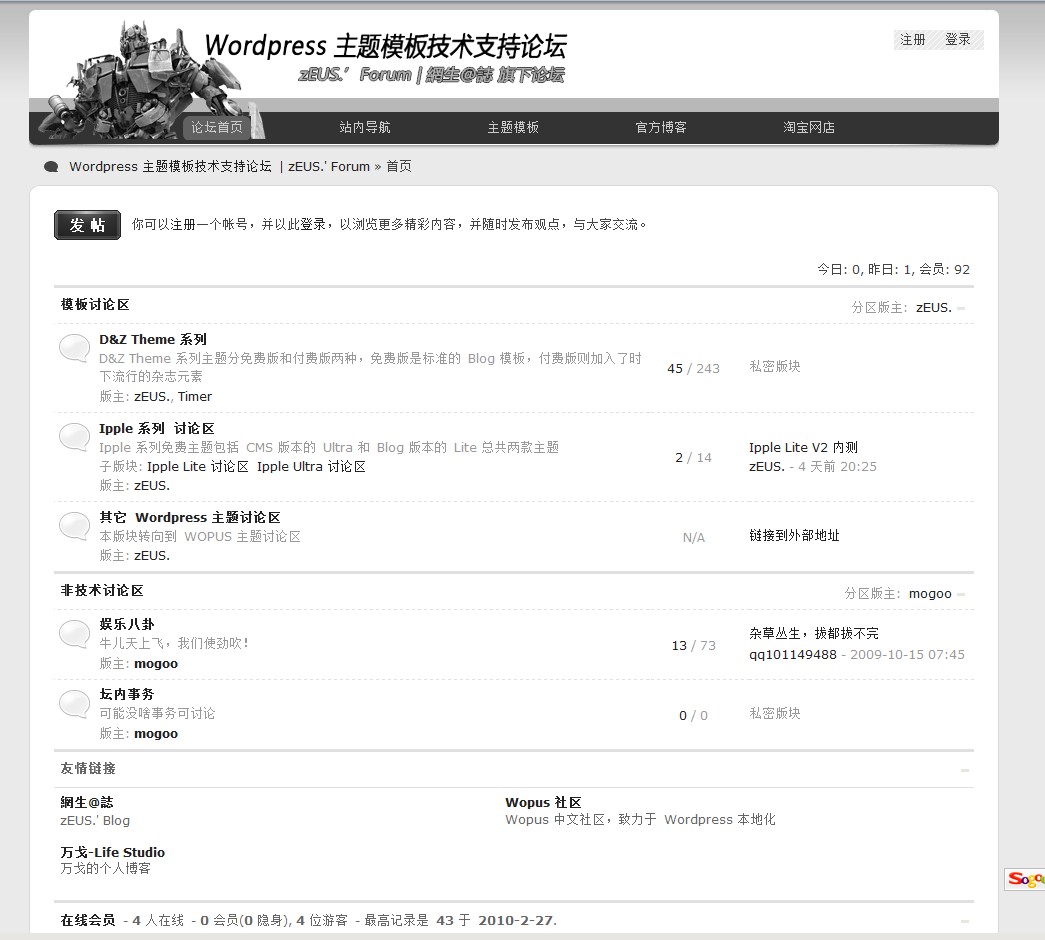Click zEUS. next to 分区版主

pos(934,307)
